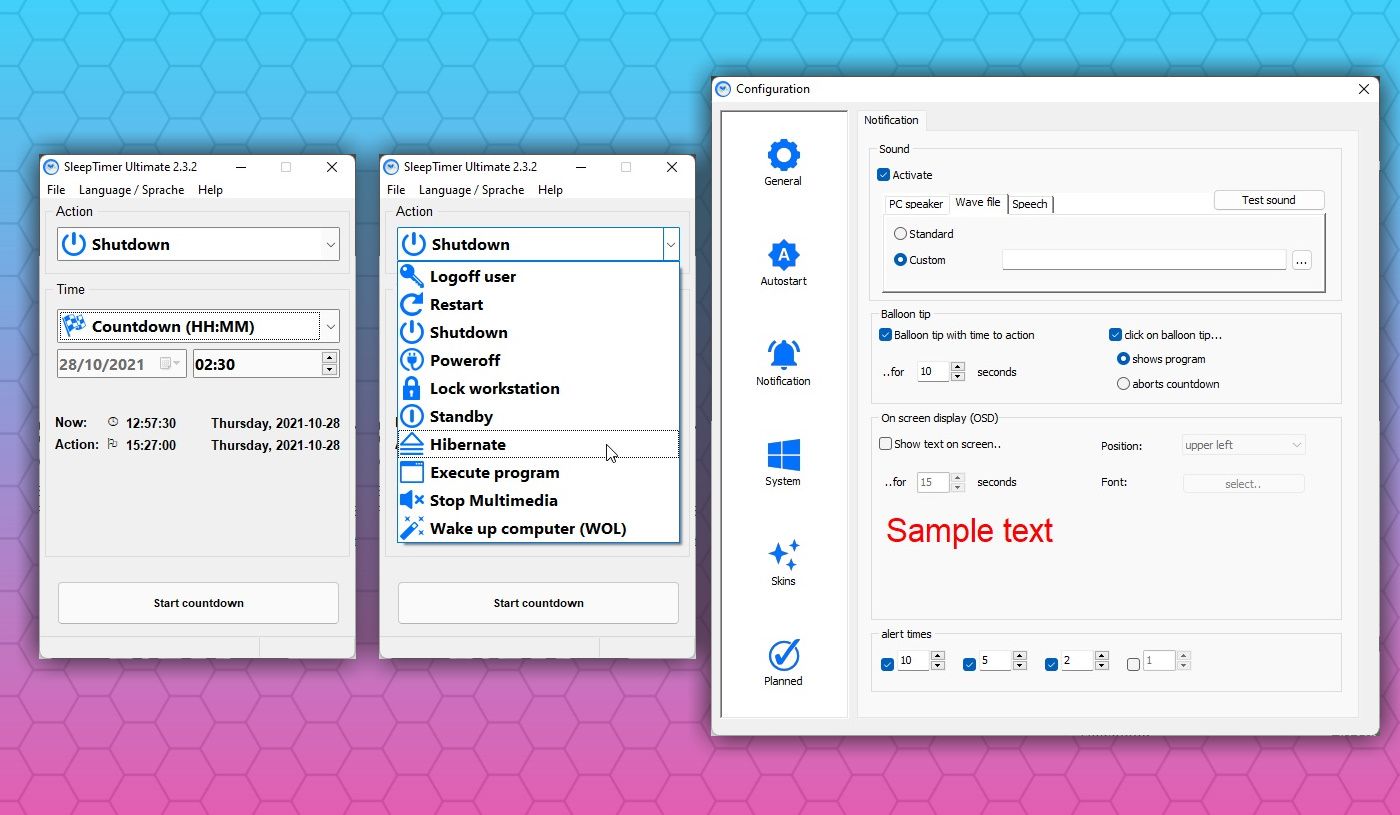The height and width of the screenshot is (815, 1400).
Task: Click the flag icon beside the Action time
Action: [112, 445]
